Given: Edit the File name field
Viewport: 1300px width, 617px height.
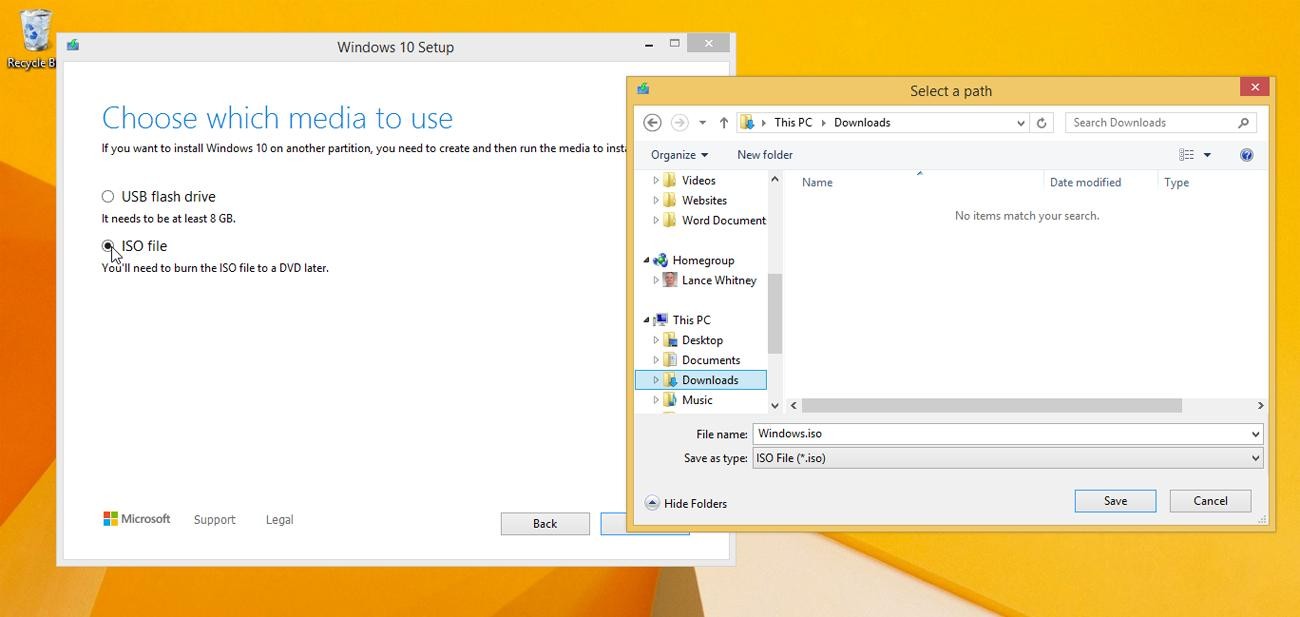Looking at the screenshot, I should pos(1000,434).
